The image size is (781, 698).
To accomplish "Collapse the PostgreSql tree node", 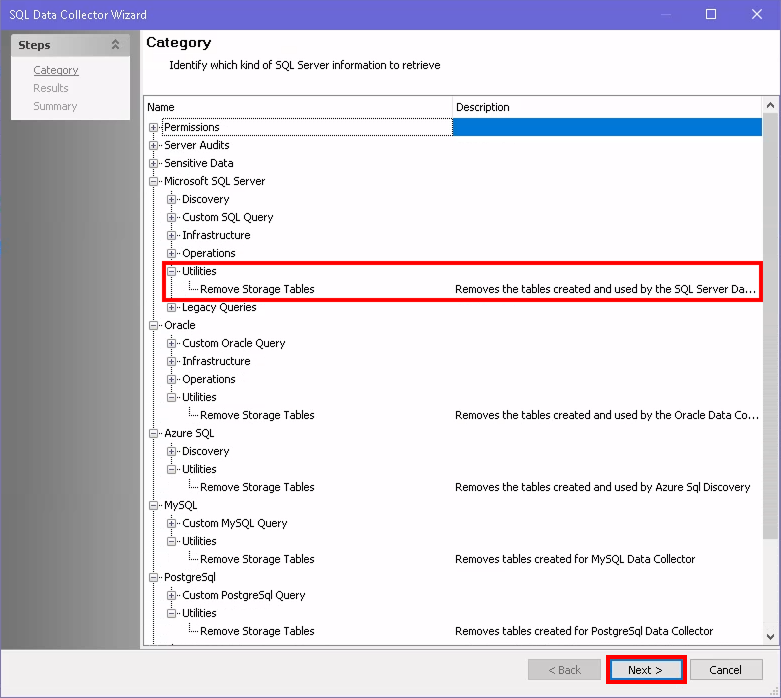I will pos(153,577).
